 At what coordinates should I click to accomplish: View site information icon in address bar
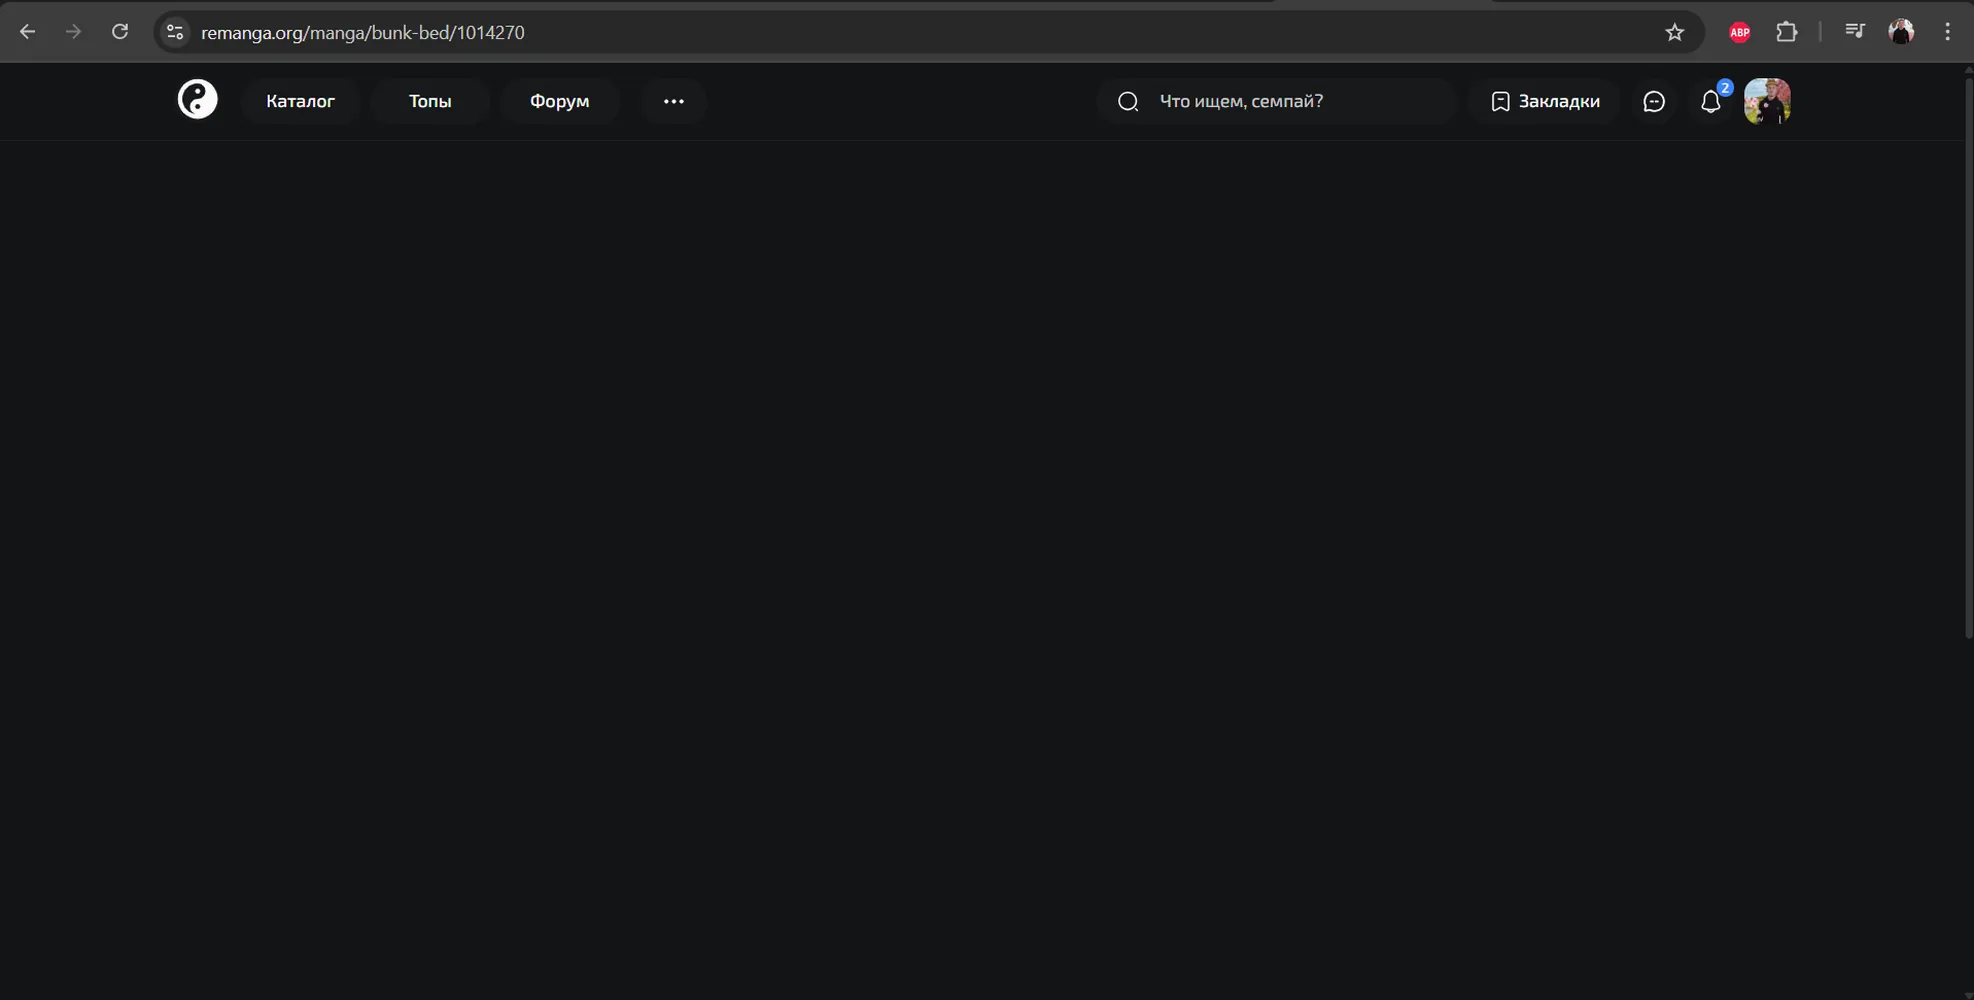pyautogui.click(x=175, y=32)
